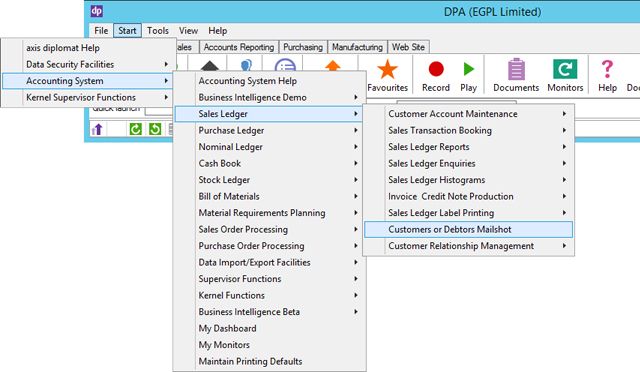The width and height of the screenshot is (640, 372).
Task: Select My Dashboard menu entry
Action: (x=269, y=328)
